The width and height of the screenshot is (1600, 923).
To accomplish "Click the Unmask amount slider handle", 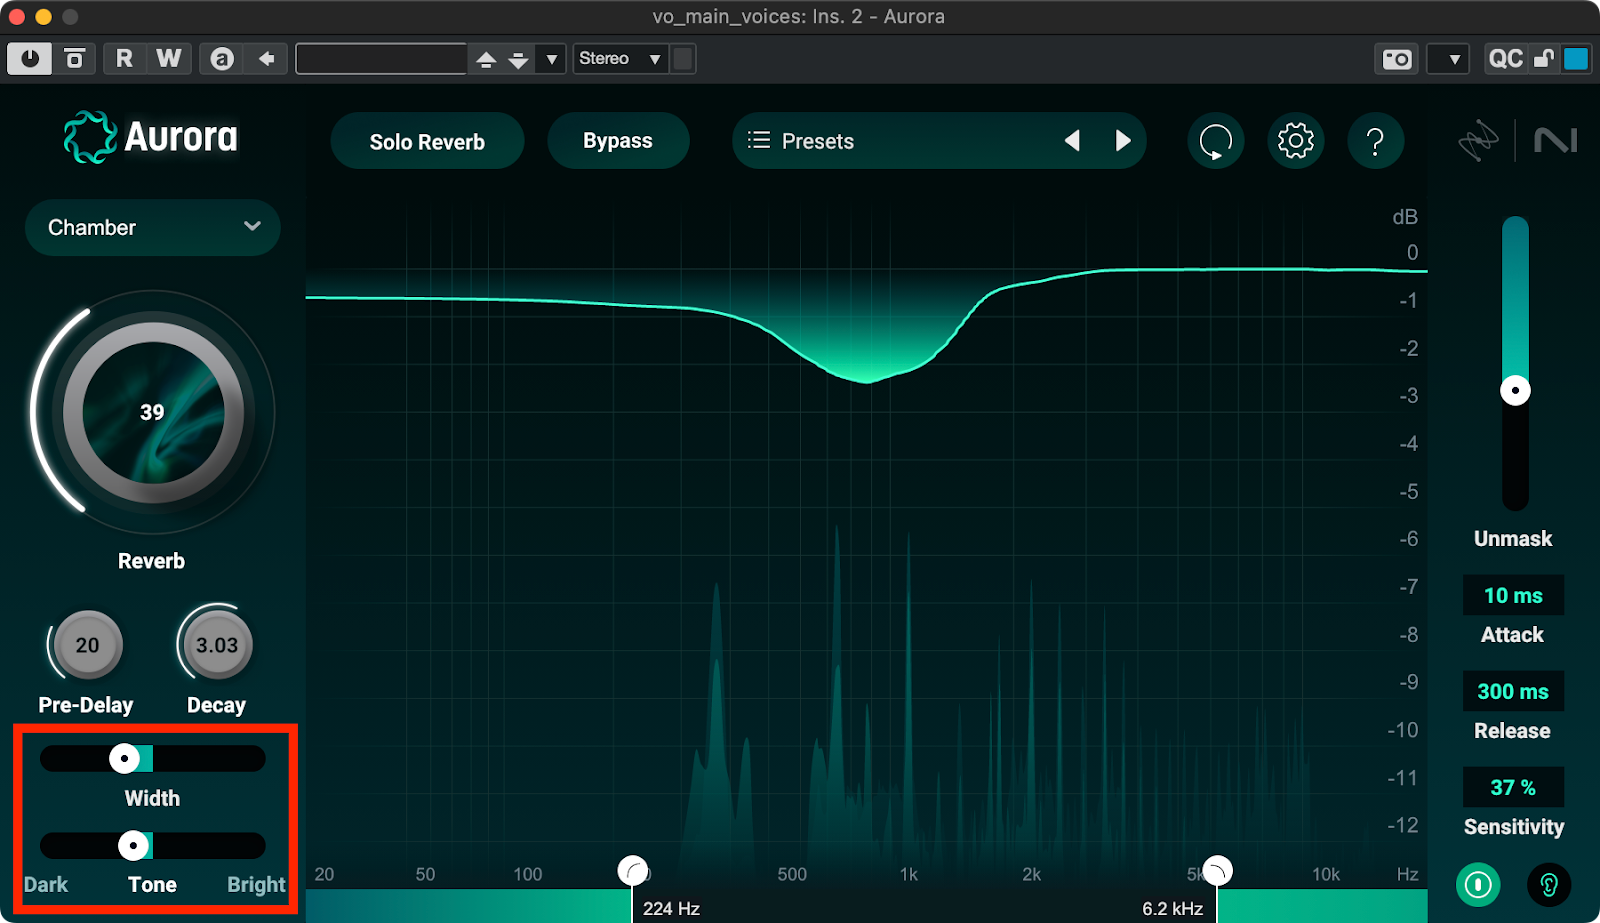I will click(x=1515, y=390).
